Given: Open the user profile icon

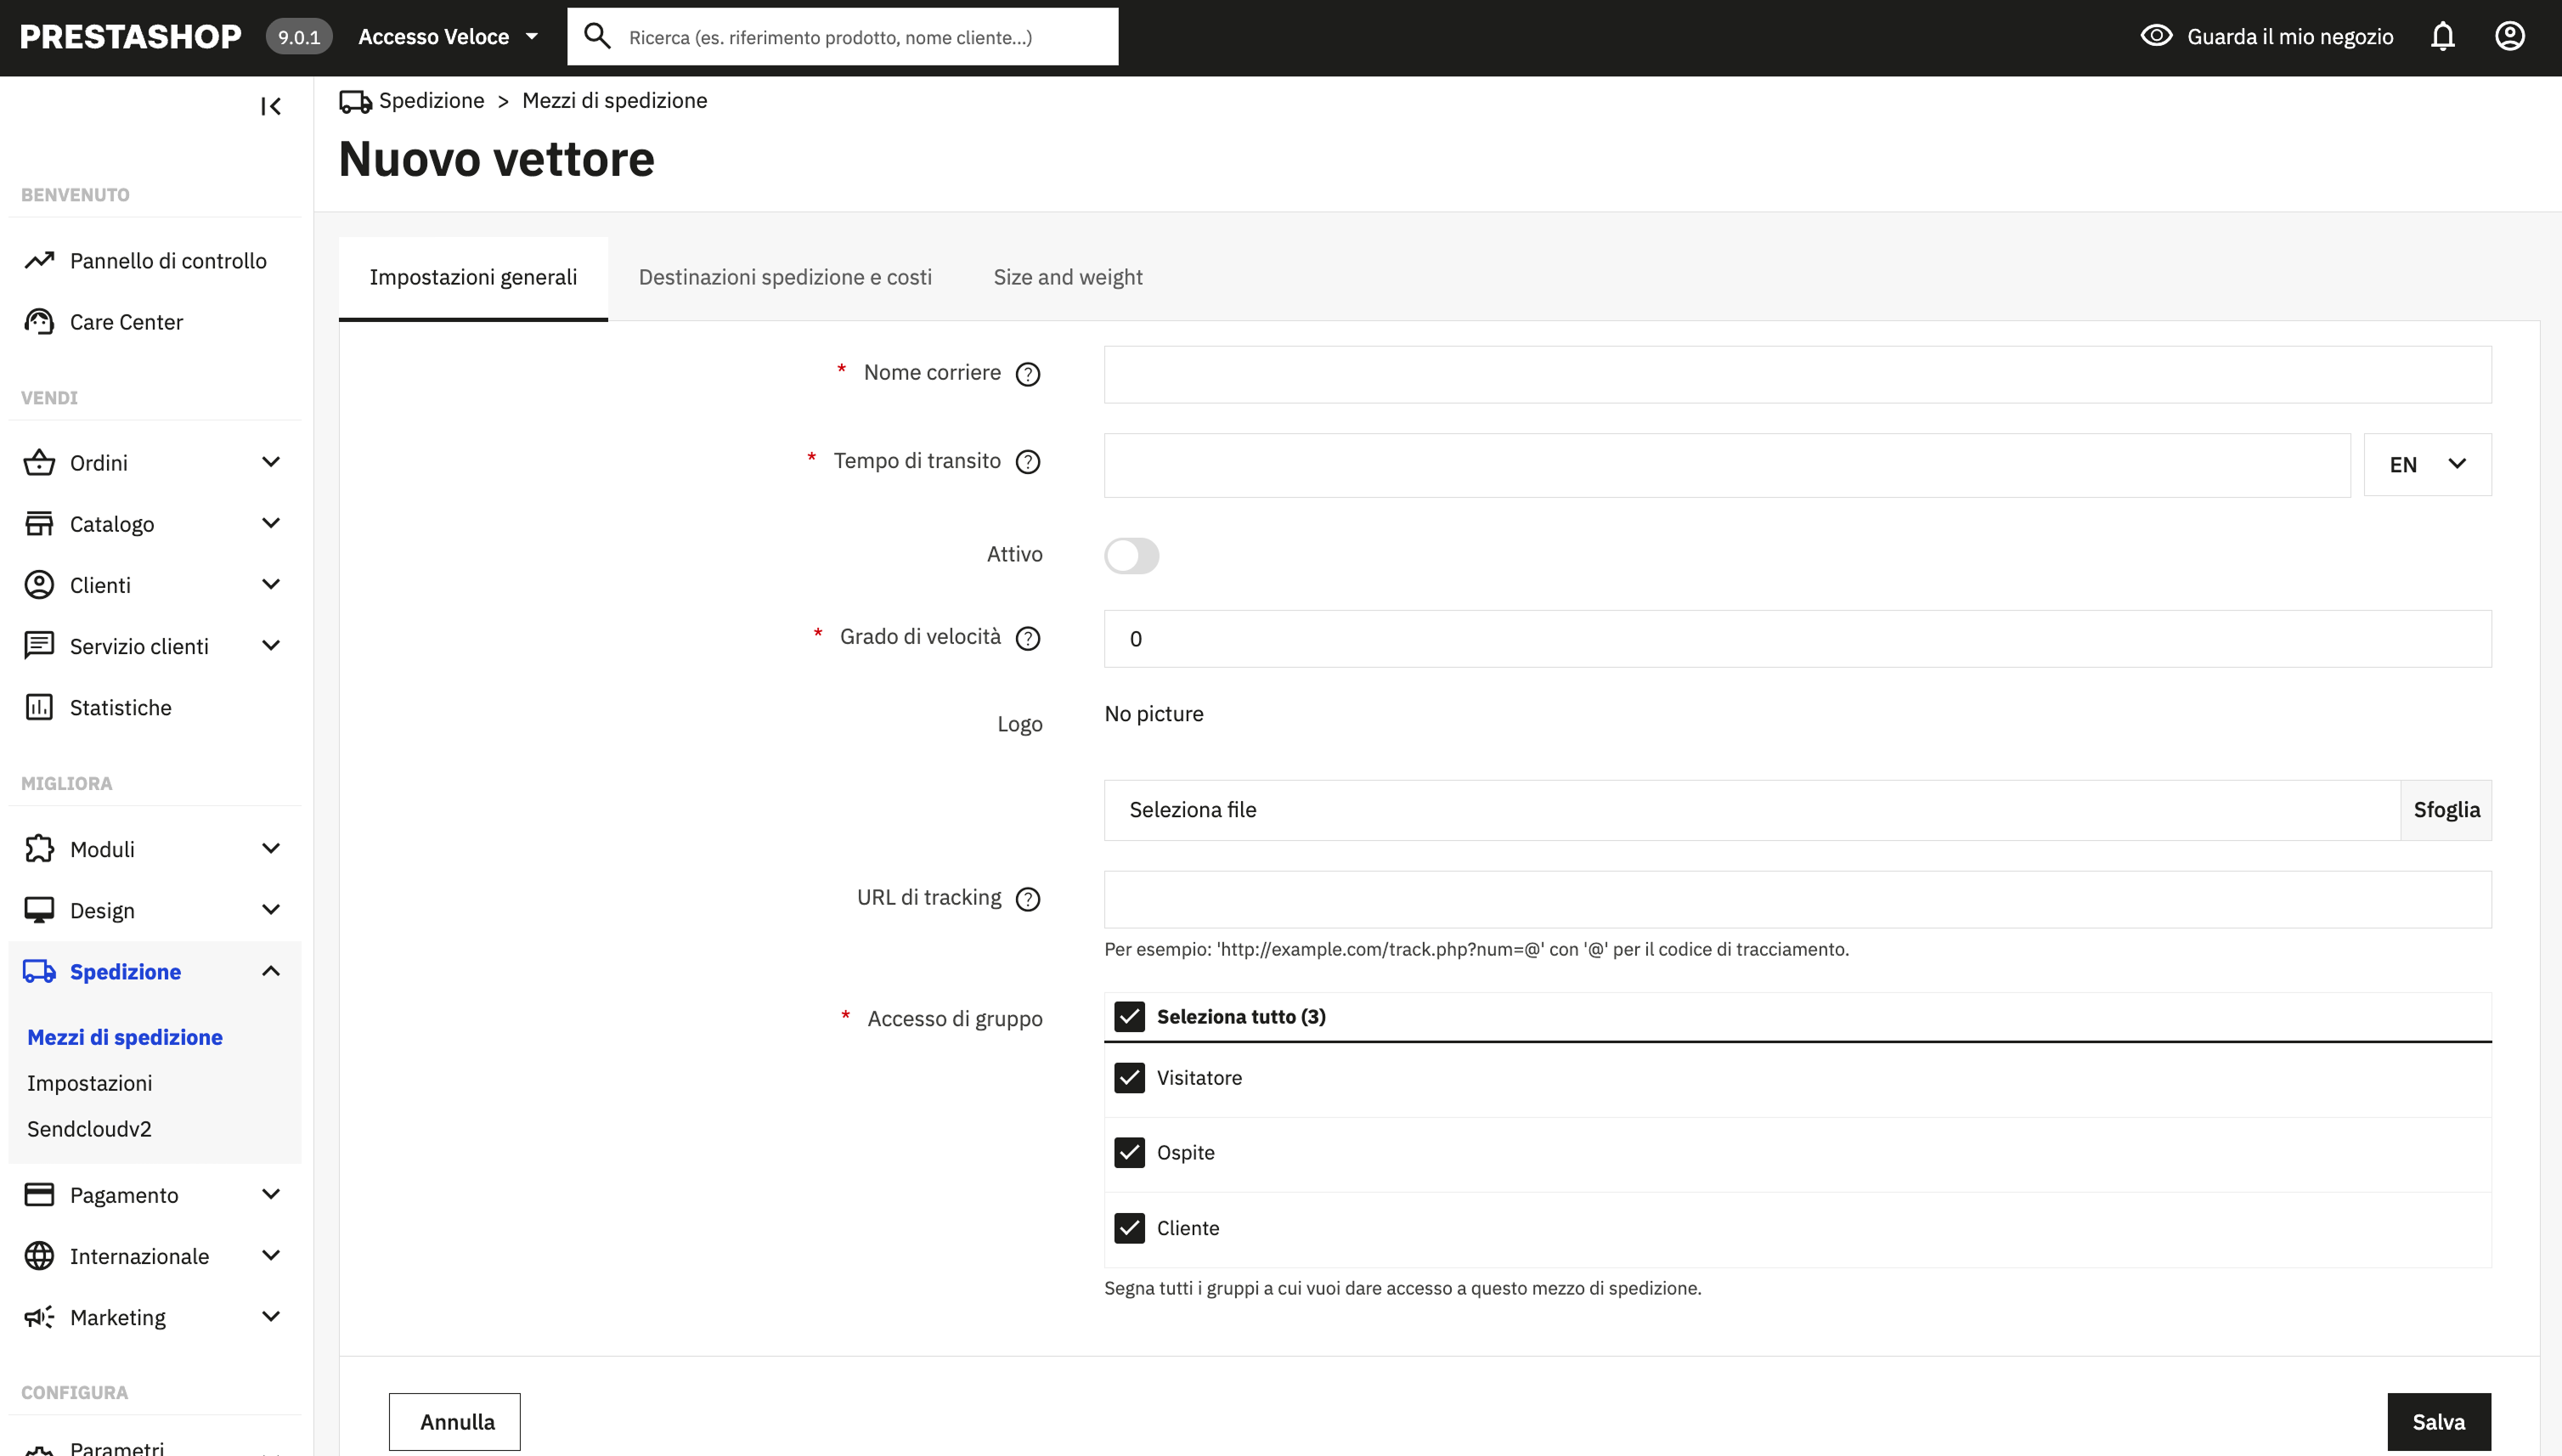Looking at the screenshot, I should (x=2510, y=37).
